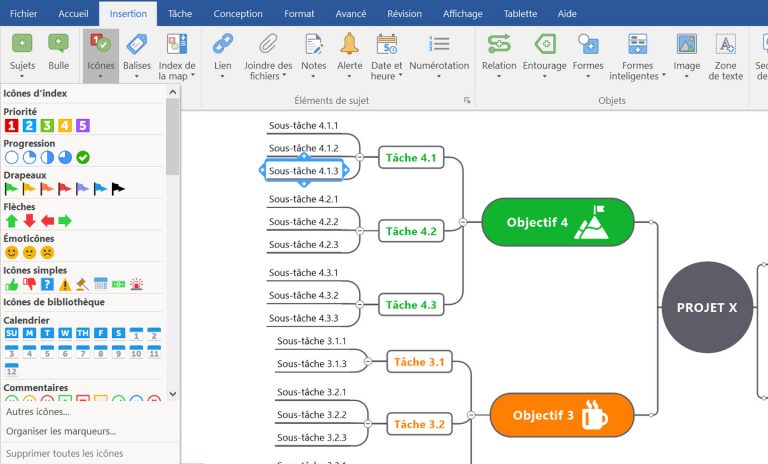Open the Notes tool in ribbon
768x464 pixels.
coord(313,44)
